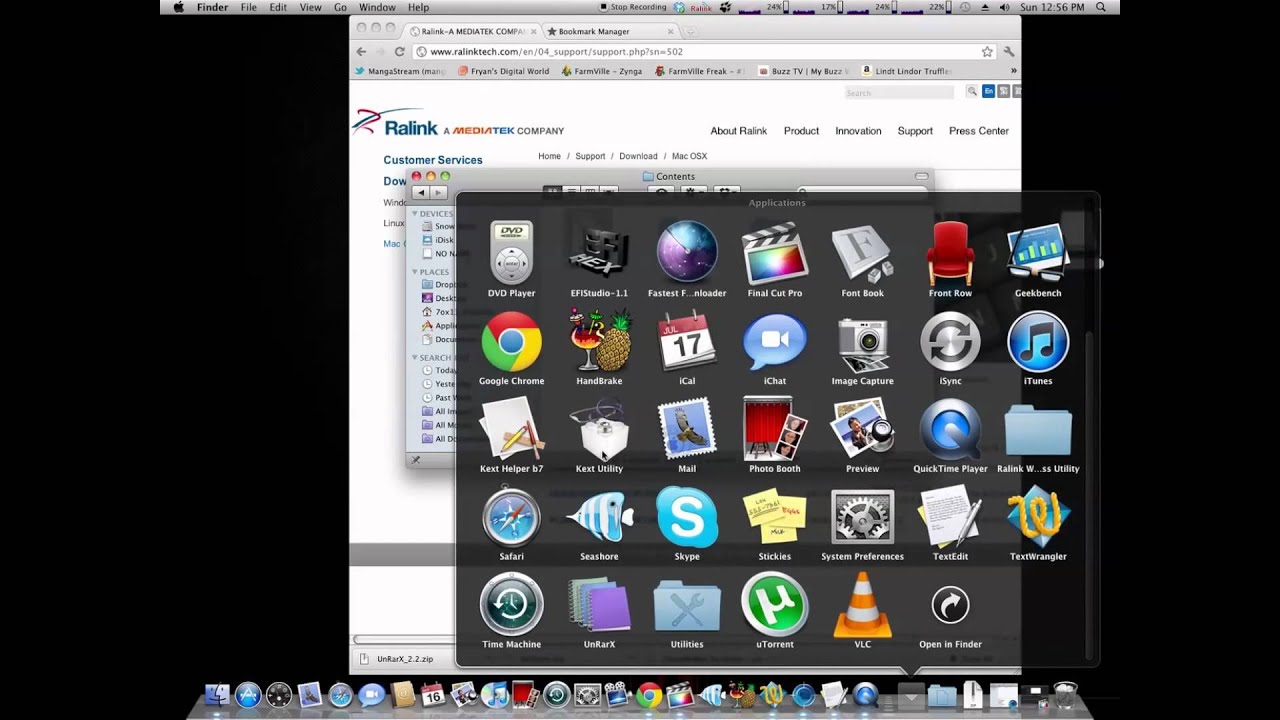Open Font Book application
1280x720 pixels.
[862, 253]
